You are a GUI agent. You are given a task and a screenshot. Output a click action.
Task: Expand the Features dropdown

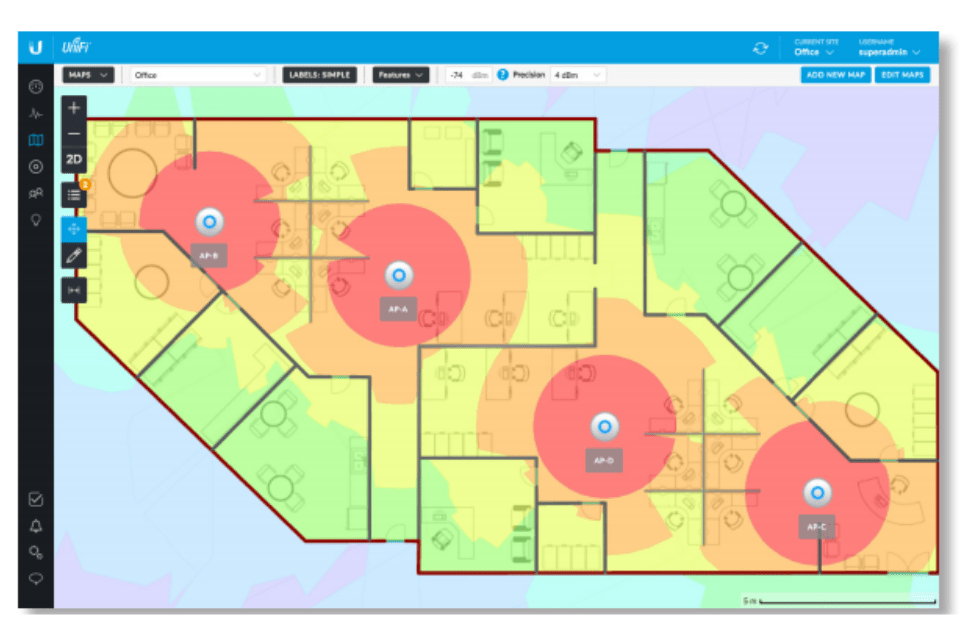coord(400,75)
